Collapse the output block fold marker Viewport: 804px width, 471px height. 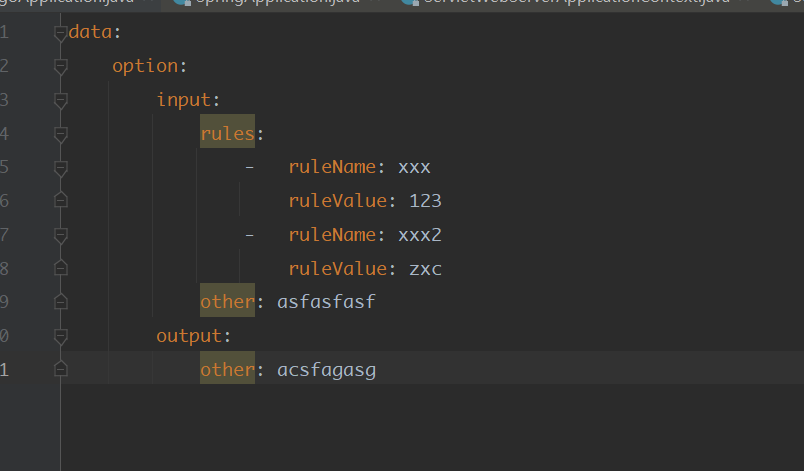click(61, 337)
